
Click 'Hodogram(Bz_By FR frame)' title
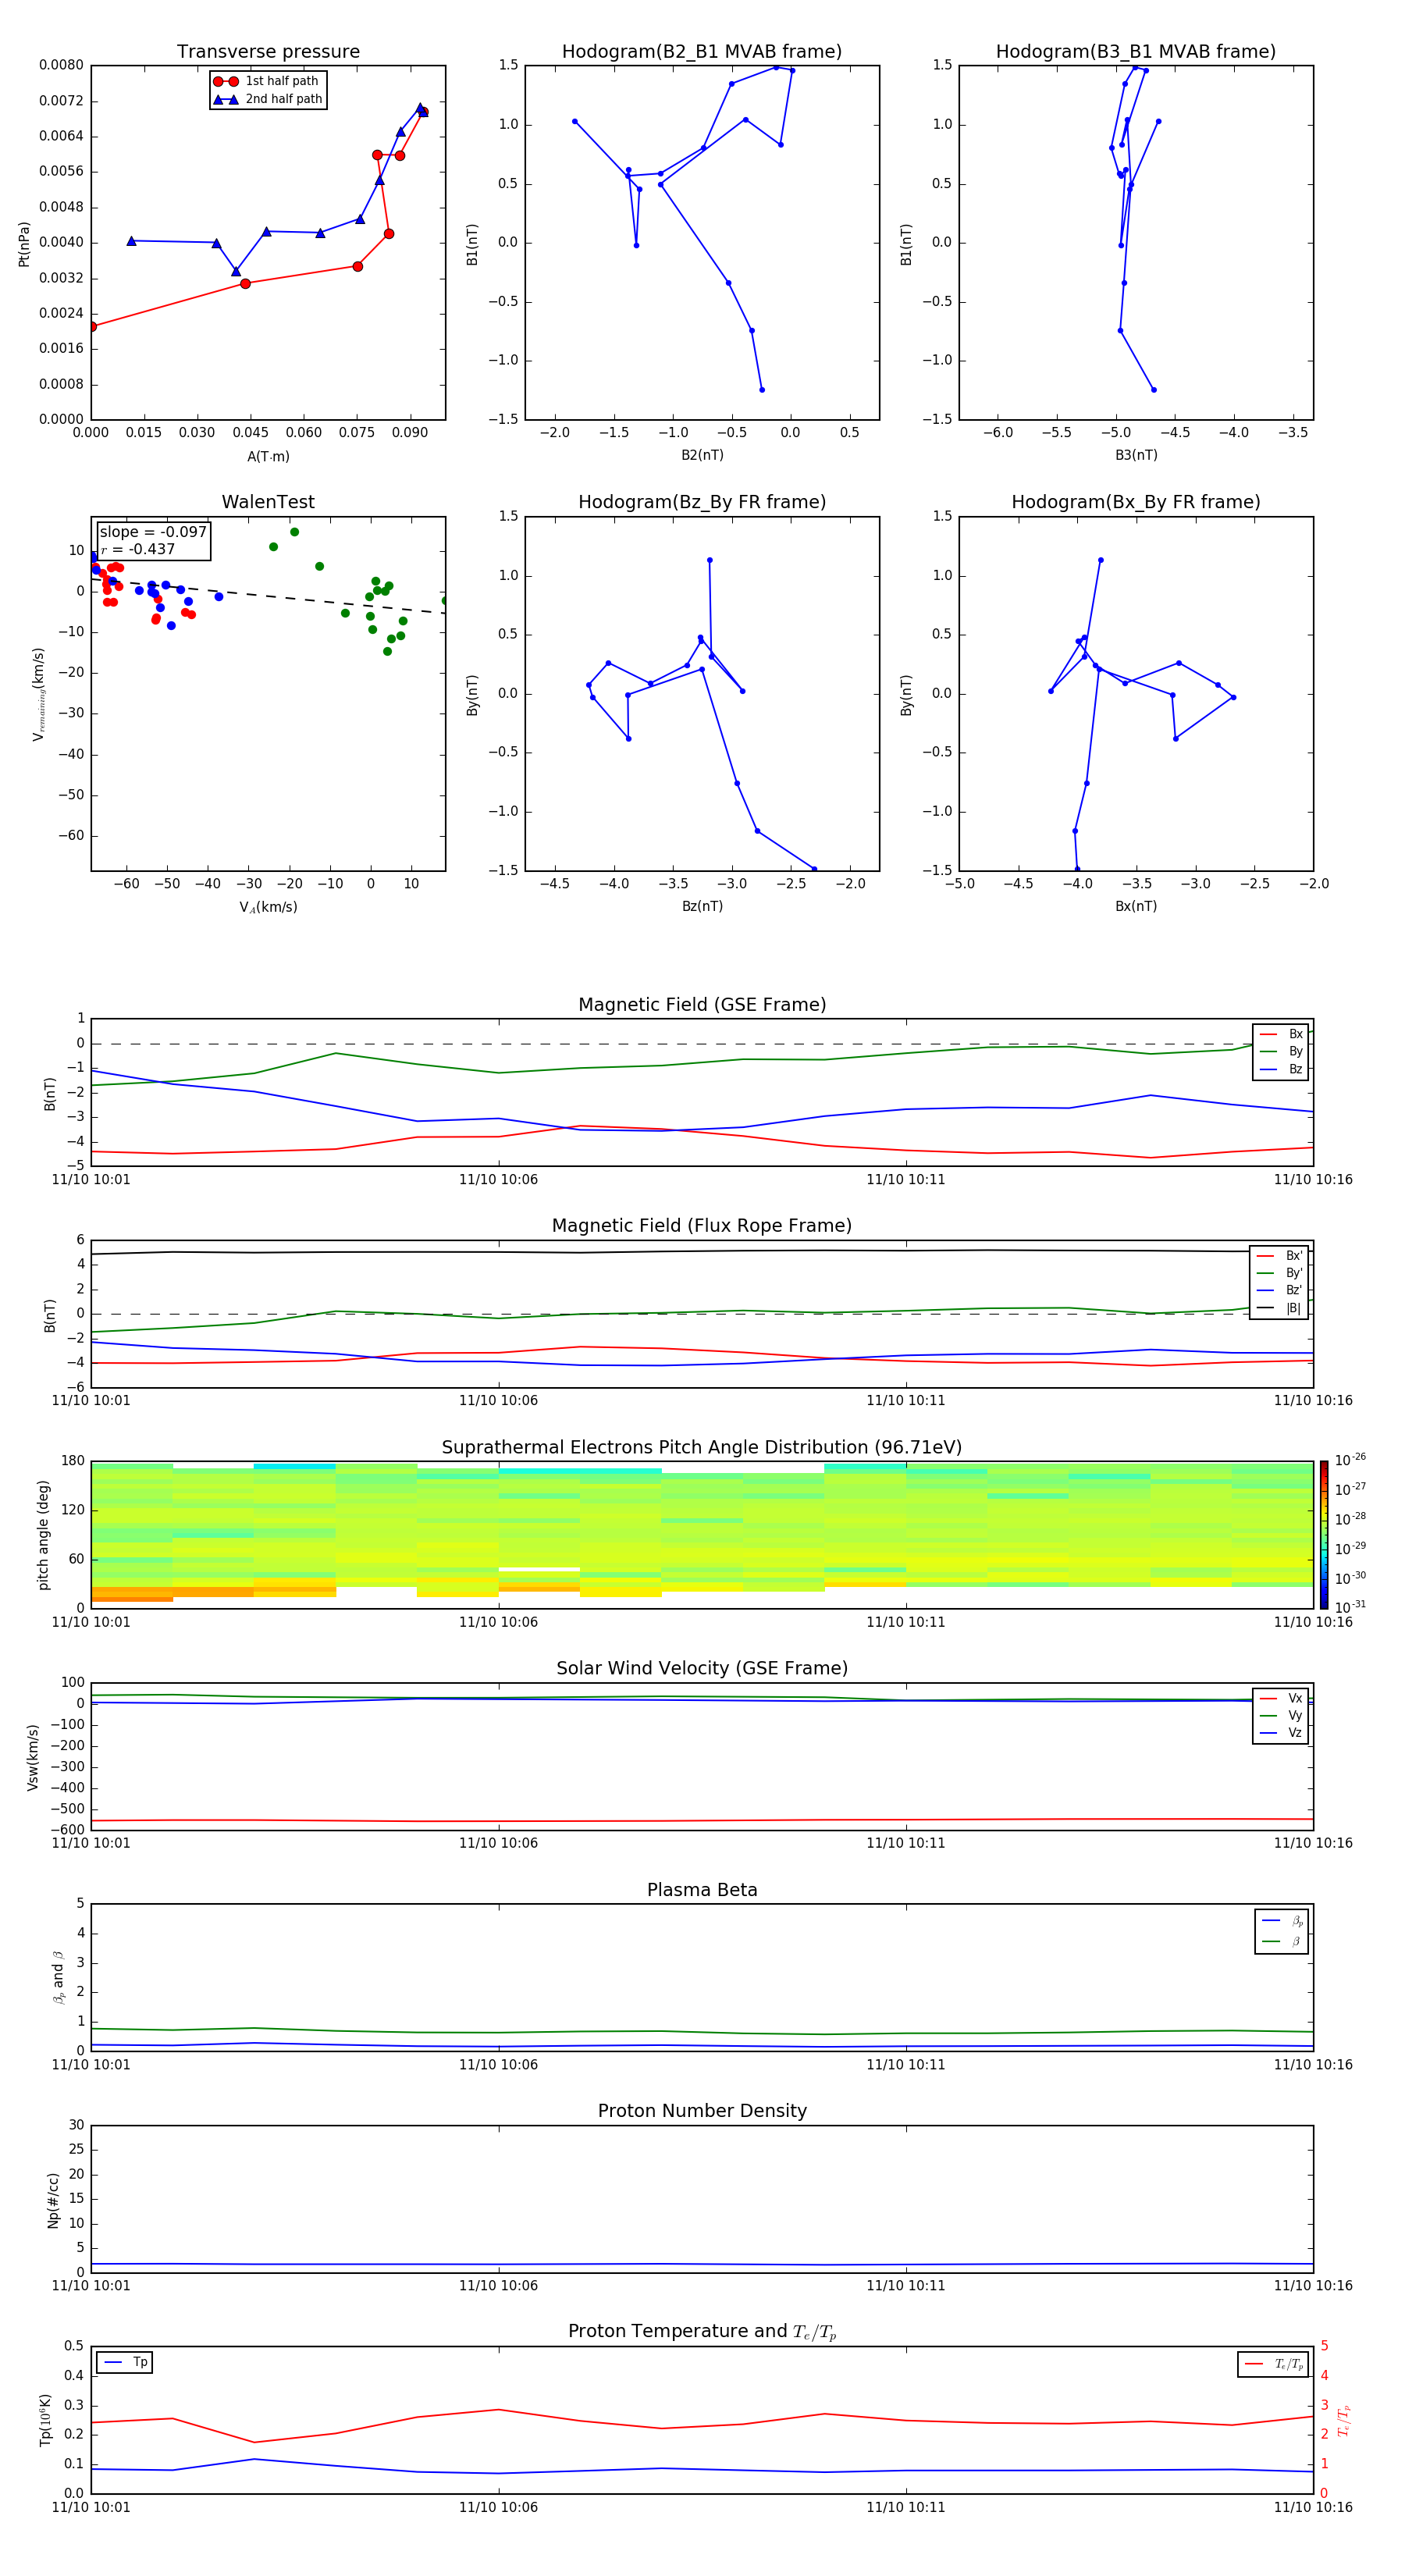pyautogui.click(x=702, y=502)
